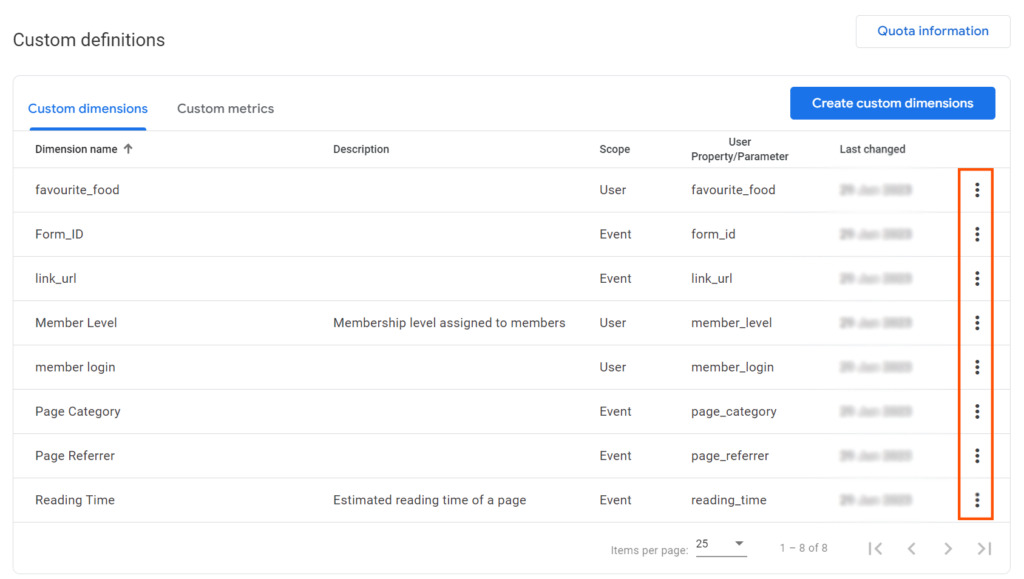
Task: Switch to Custom dimensions tab
Action: [x=88, y=108]
